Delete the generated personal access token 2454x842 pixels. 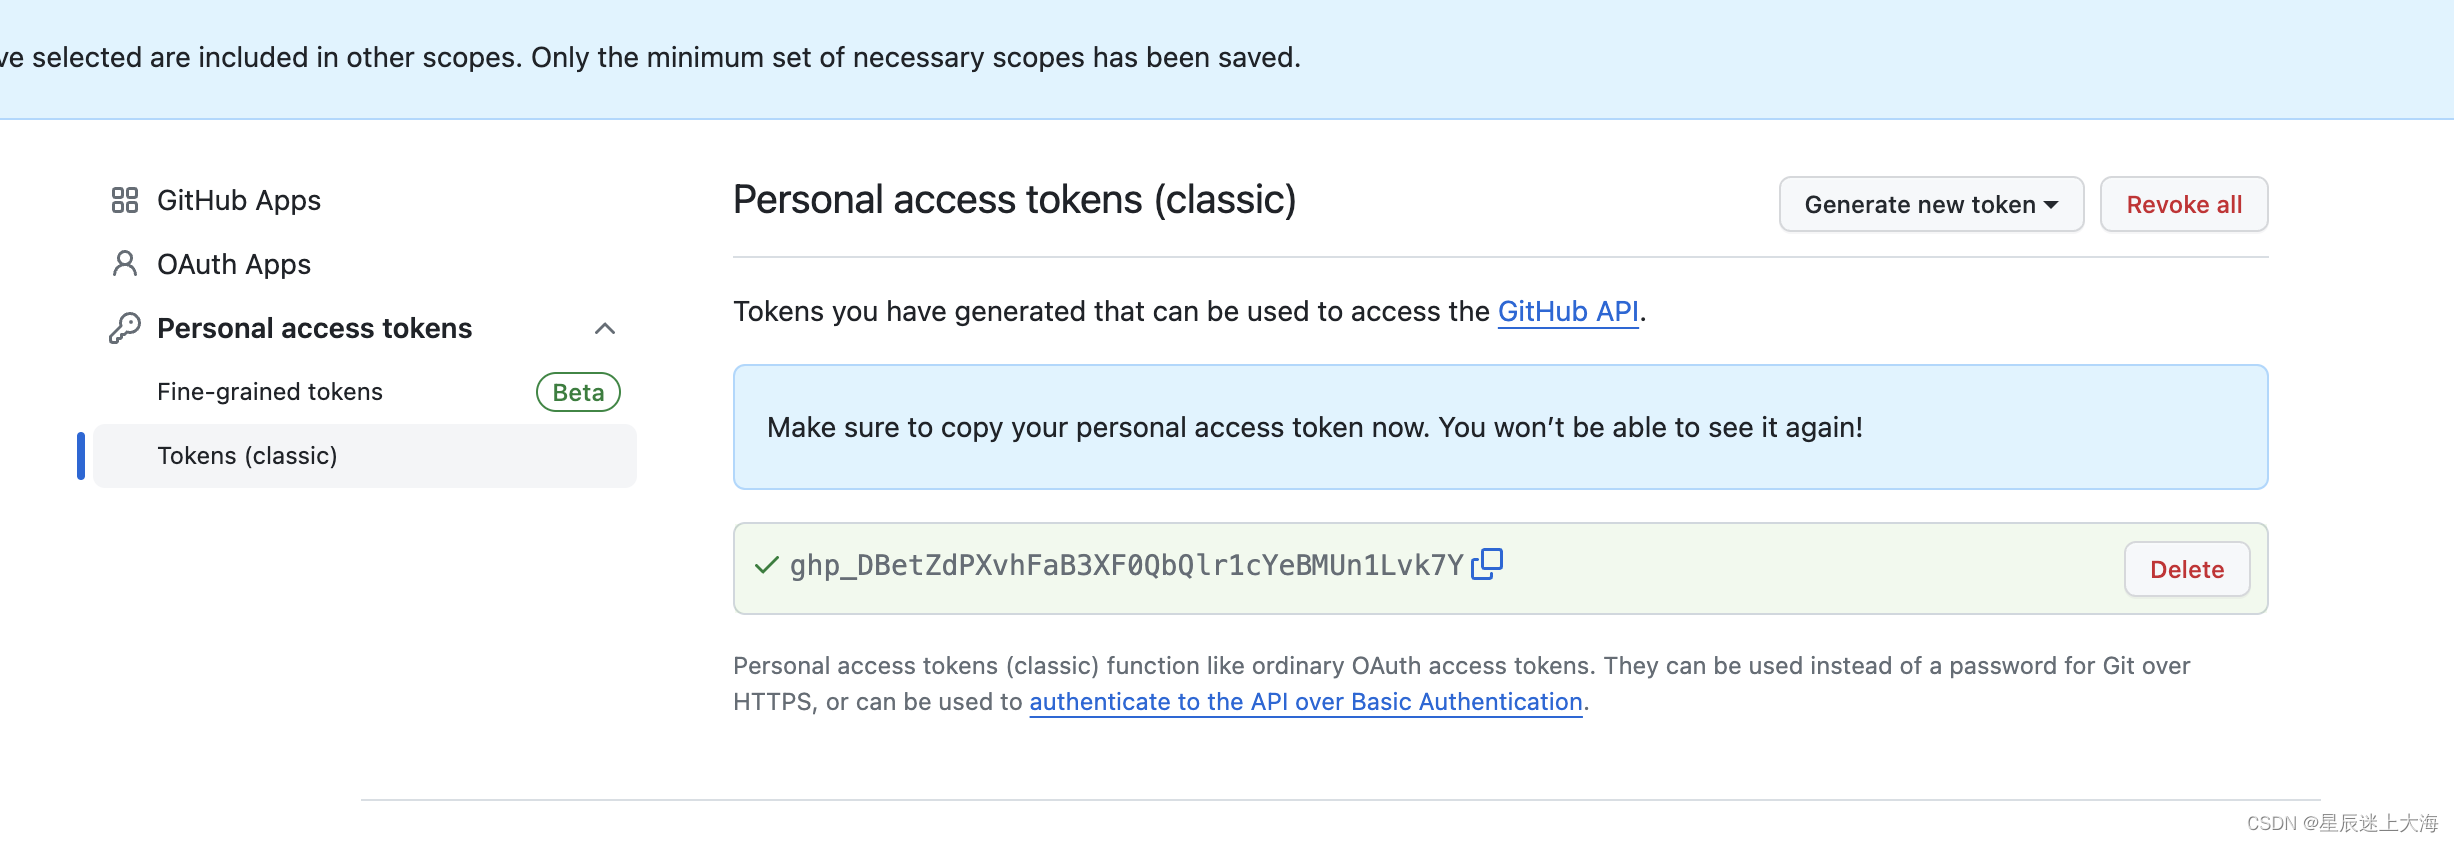pyautogui.click(x=2186, y=569)
